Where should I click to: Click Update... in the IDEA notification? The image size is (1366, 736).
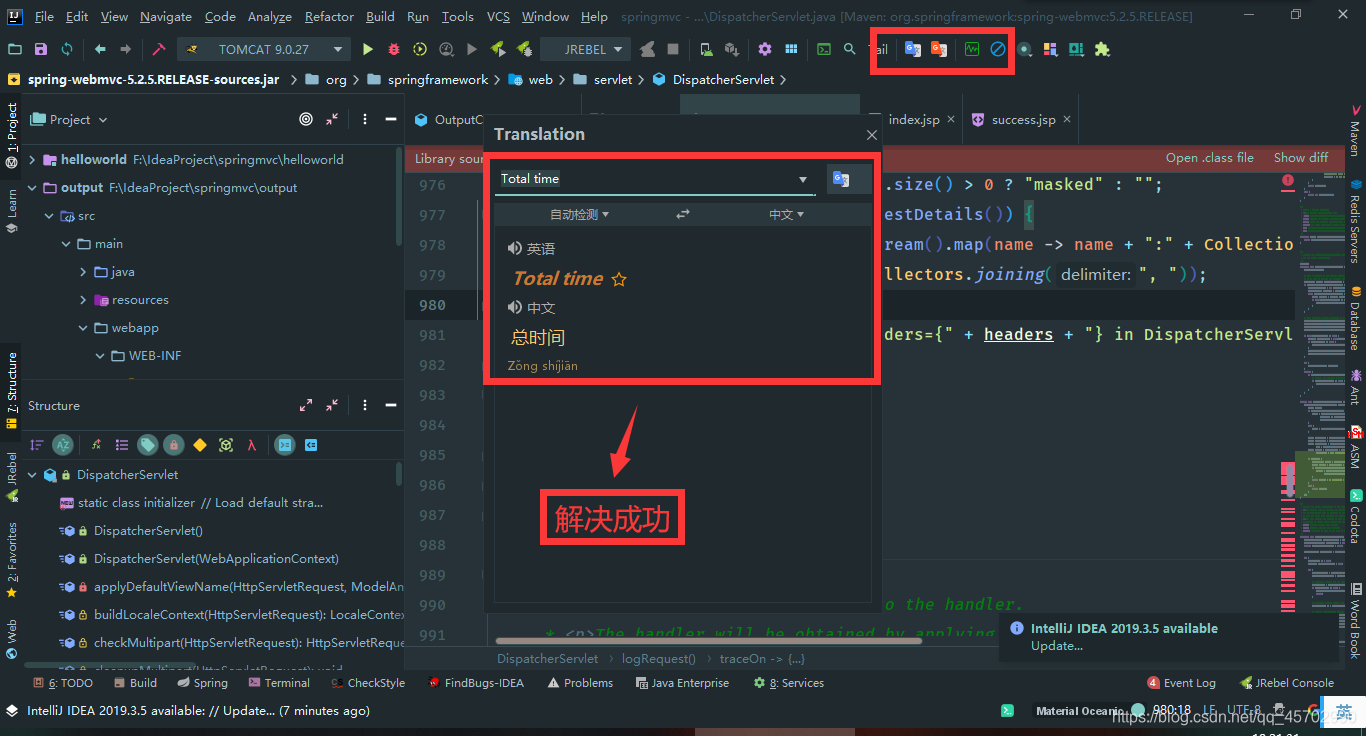[x=1057, y=646]
